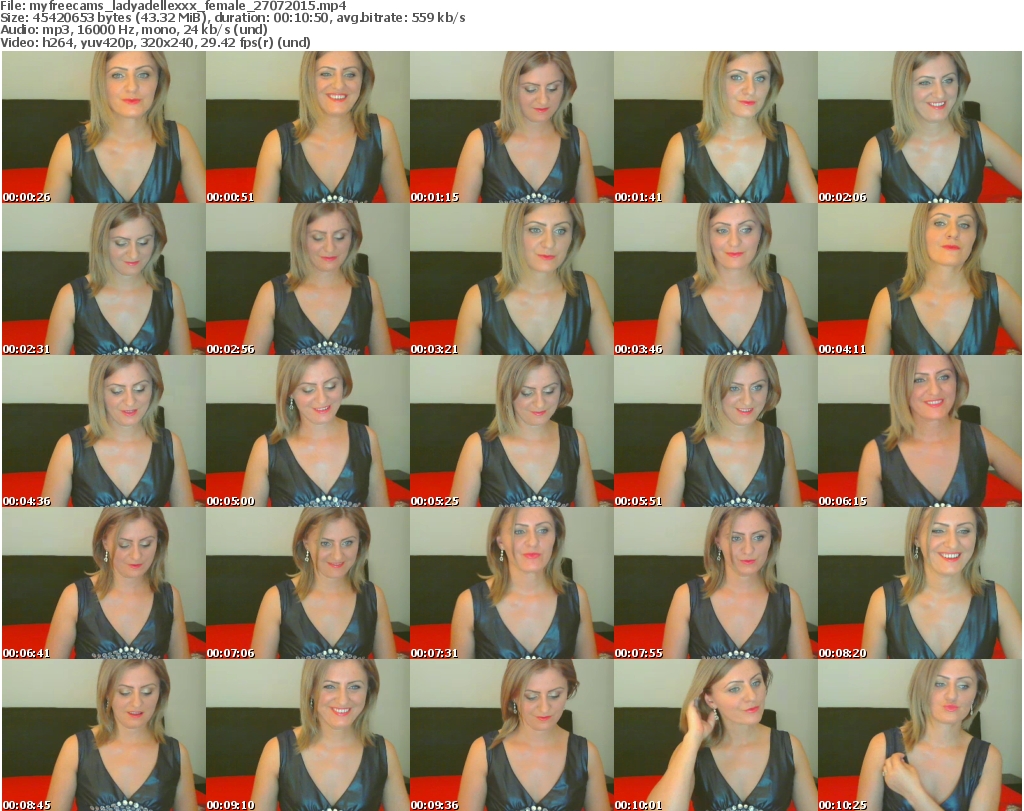The height and width of the screenshot is (811, 1024).
Task: Select the thumbnail stamped 00:02:06
Action: tap(920, 127)
